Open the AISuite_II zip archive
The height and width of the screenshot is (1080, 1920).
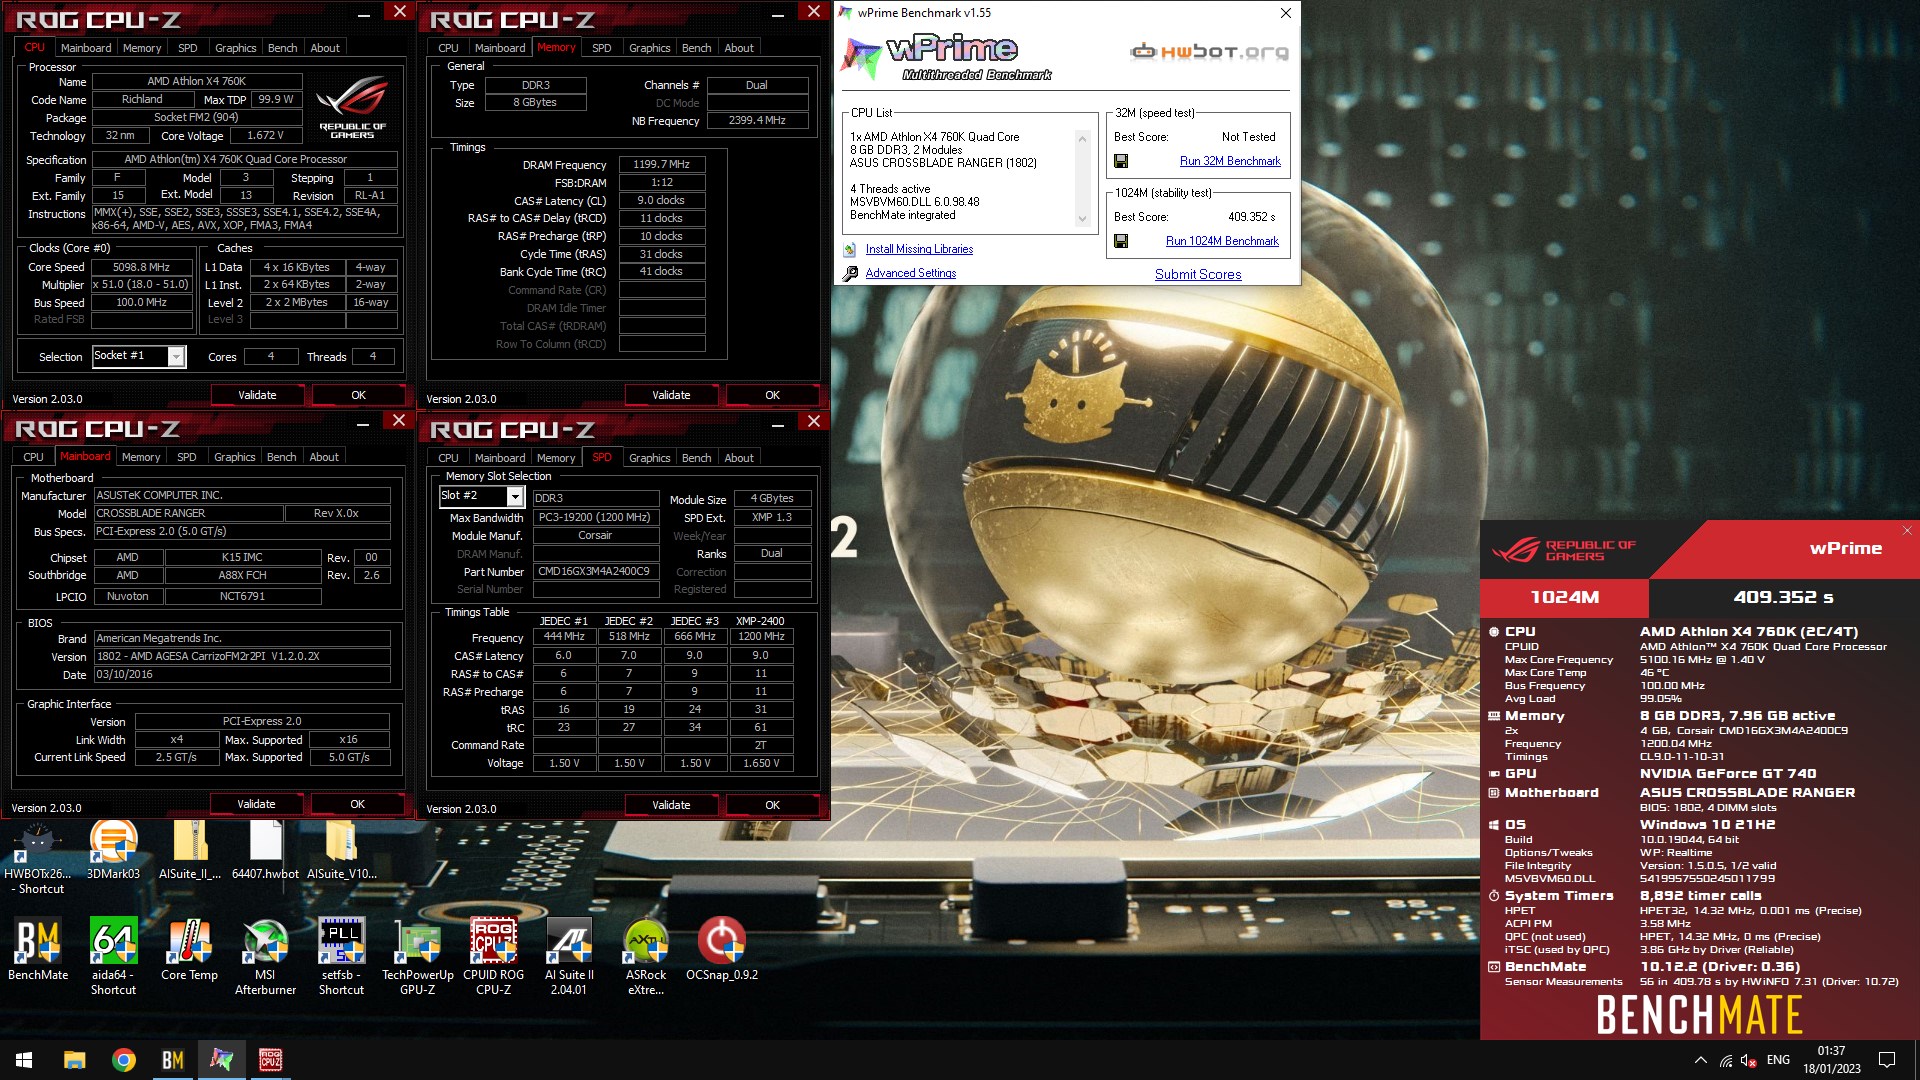click(x=189, y=850)
